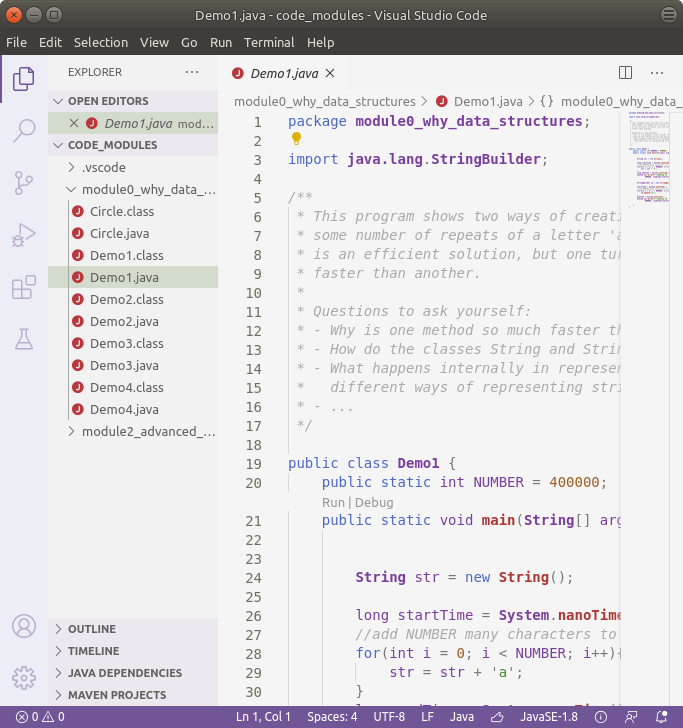Open the Search view

24,131
